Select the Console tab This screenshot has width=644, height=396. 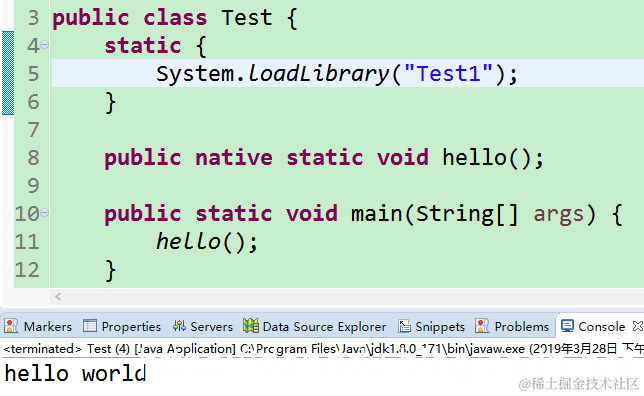coord(593,327)
